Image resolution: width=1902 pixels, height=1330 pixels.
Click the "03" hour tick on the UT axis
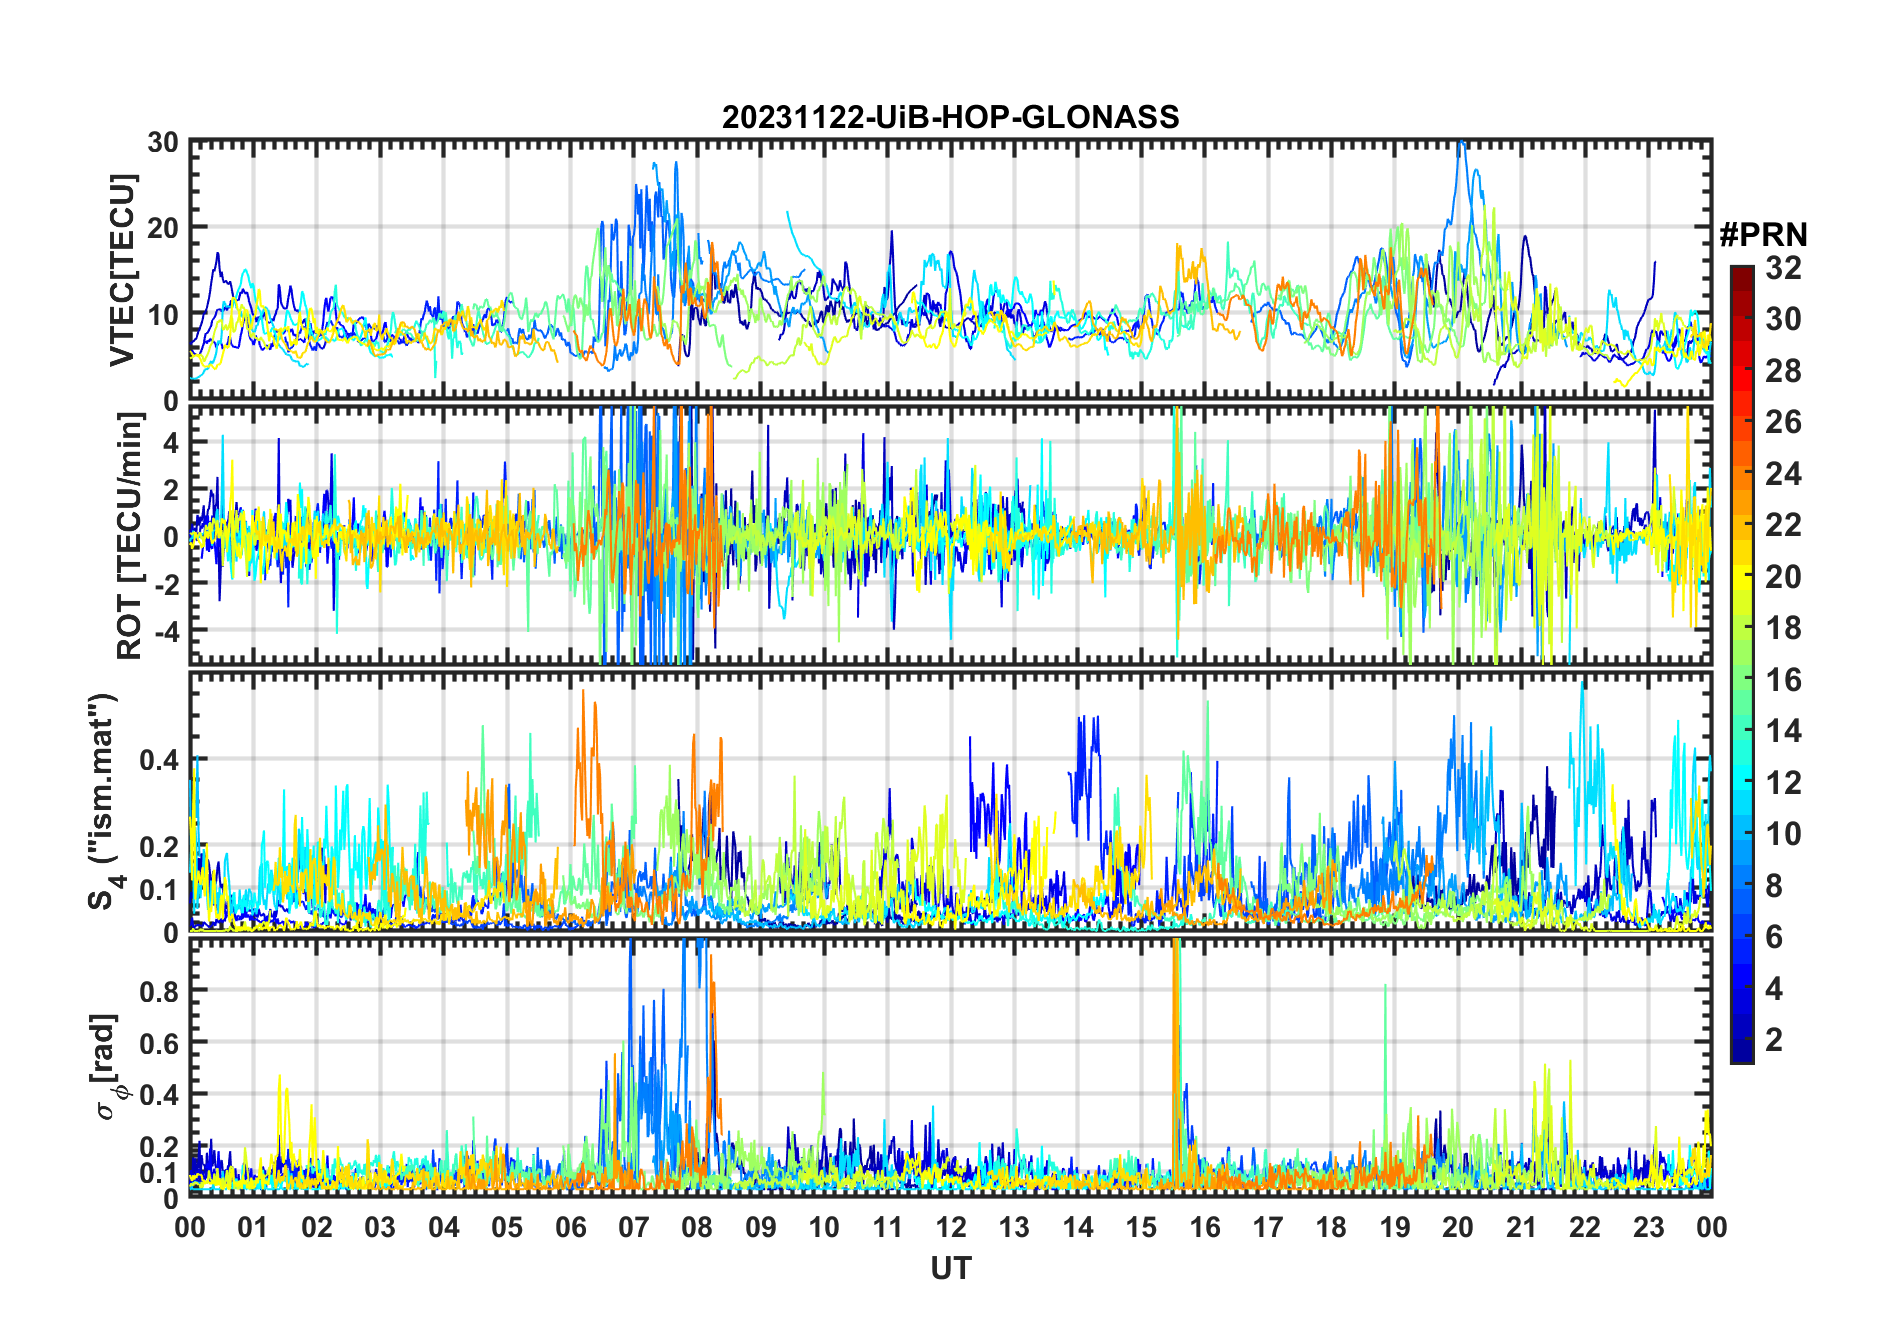pyautogui.click(x=380, y=1227)
